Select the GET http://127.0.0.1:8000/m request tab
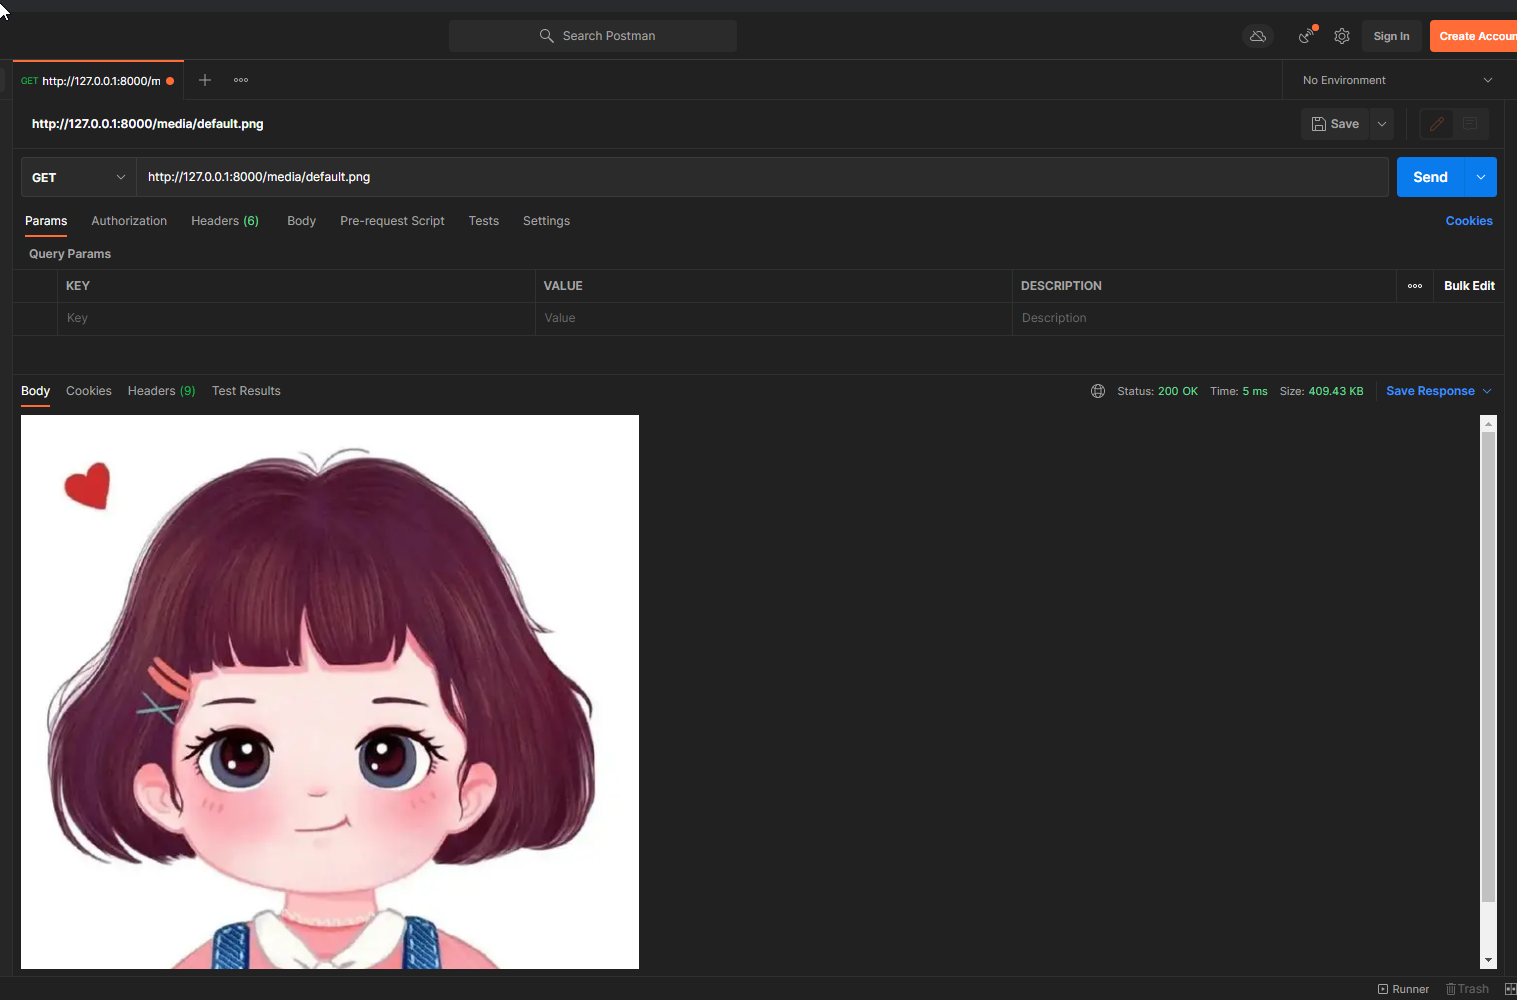Viewport: 1517px width, 1000px height. pos(98,81)
